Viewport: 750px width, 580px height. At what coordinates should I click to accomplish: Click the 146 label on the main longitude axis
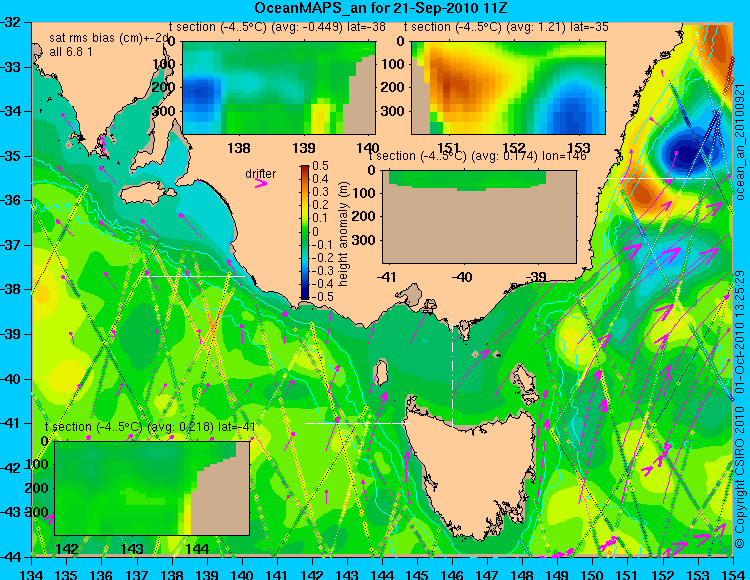pos(452,574)
